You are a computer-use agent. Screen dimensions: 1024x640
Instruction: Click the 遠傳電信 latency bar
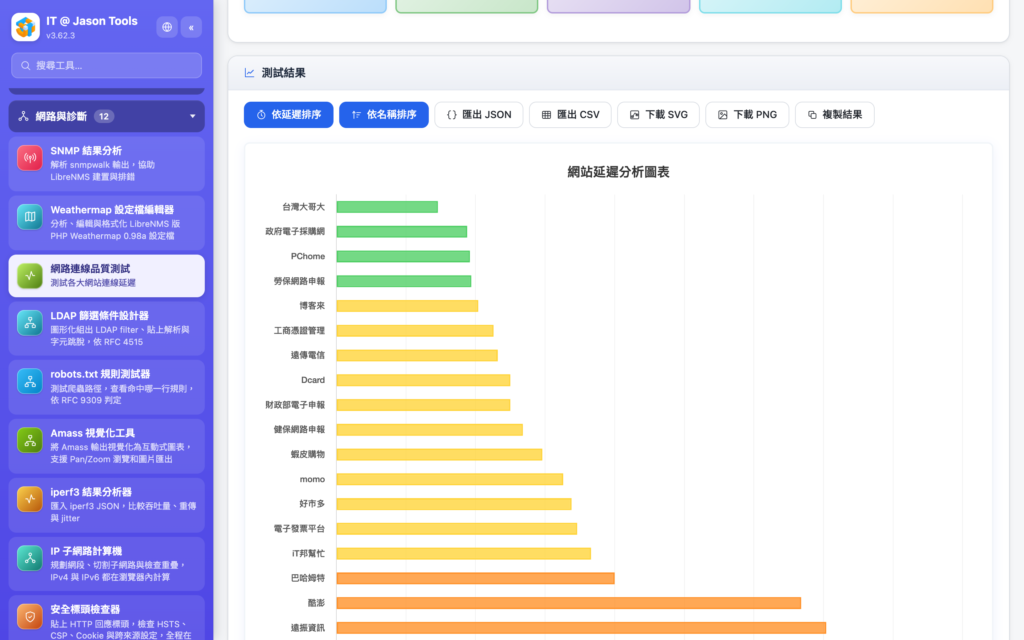417,356
